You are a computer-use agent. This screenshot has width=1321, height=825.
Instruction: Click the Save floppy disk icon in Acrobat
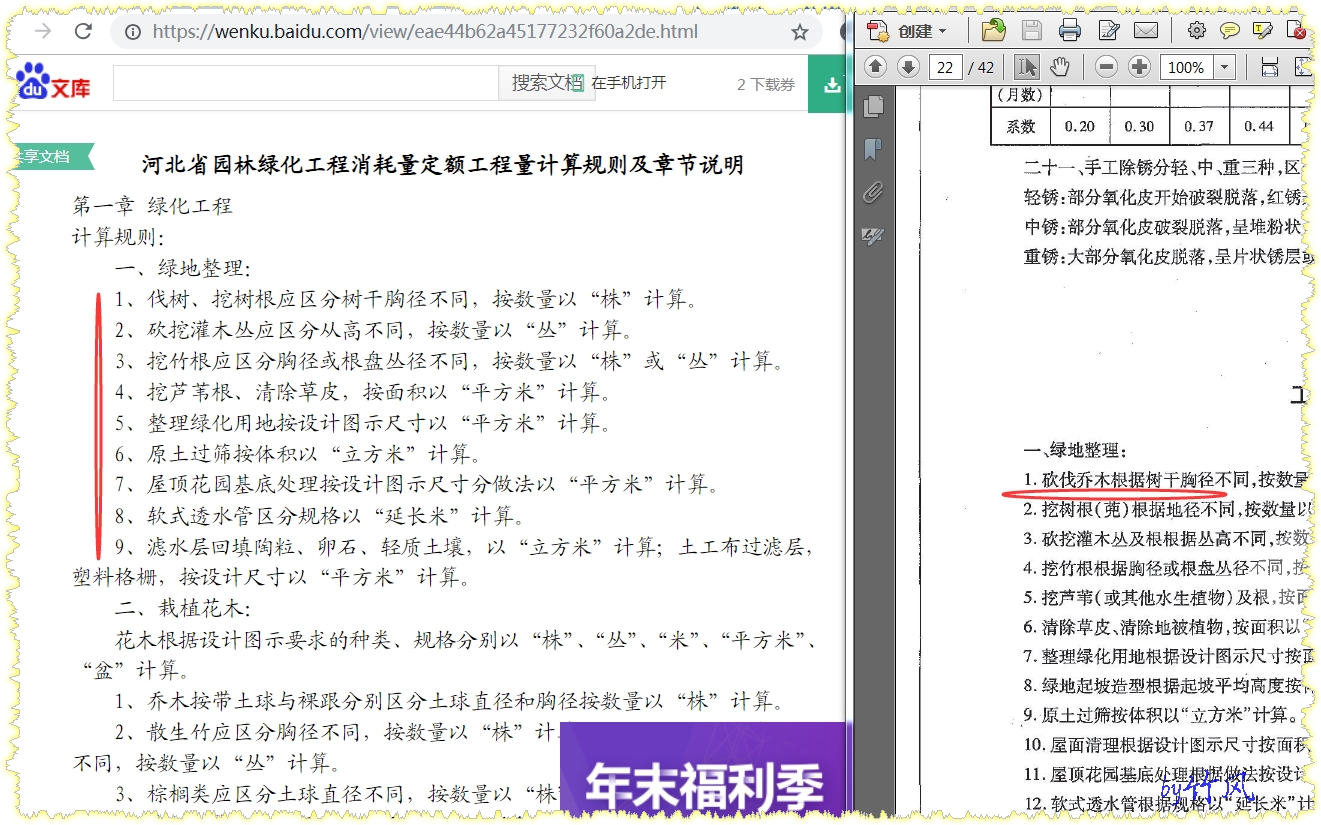1032,30
